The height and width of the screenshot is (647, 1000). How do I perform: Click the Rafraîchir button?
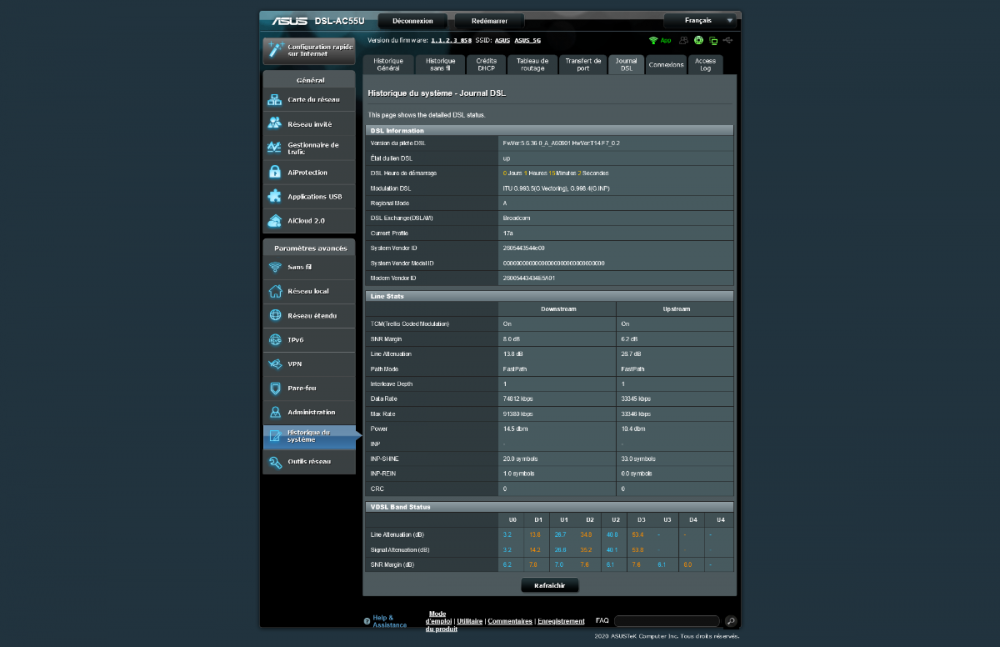[549, 585]
